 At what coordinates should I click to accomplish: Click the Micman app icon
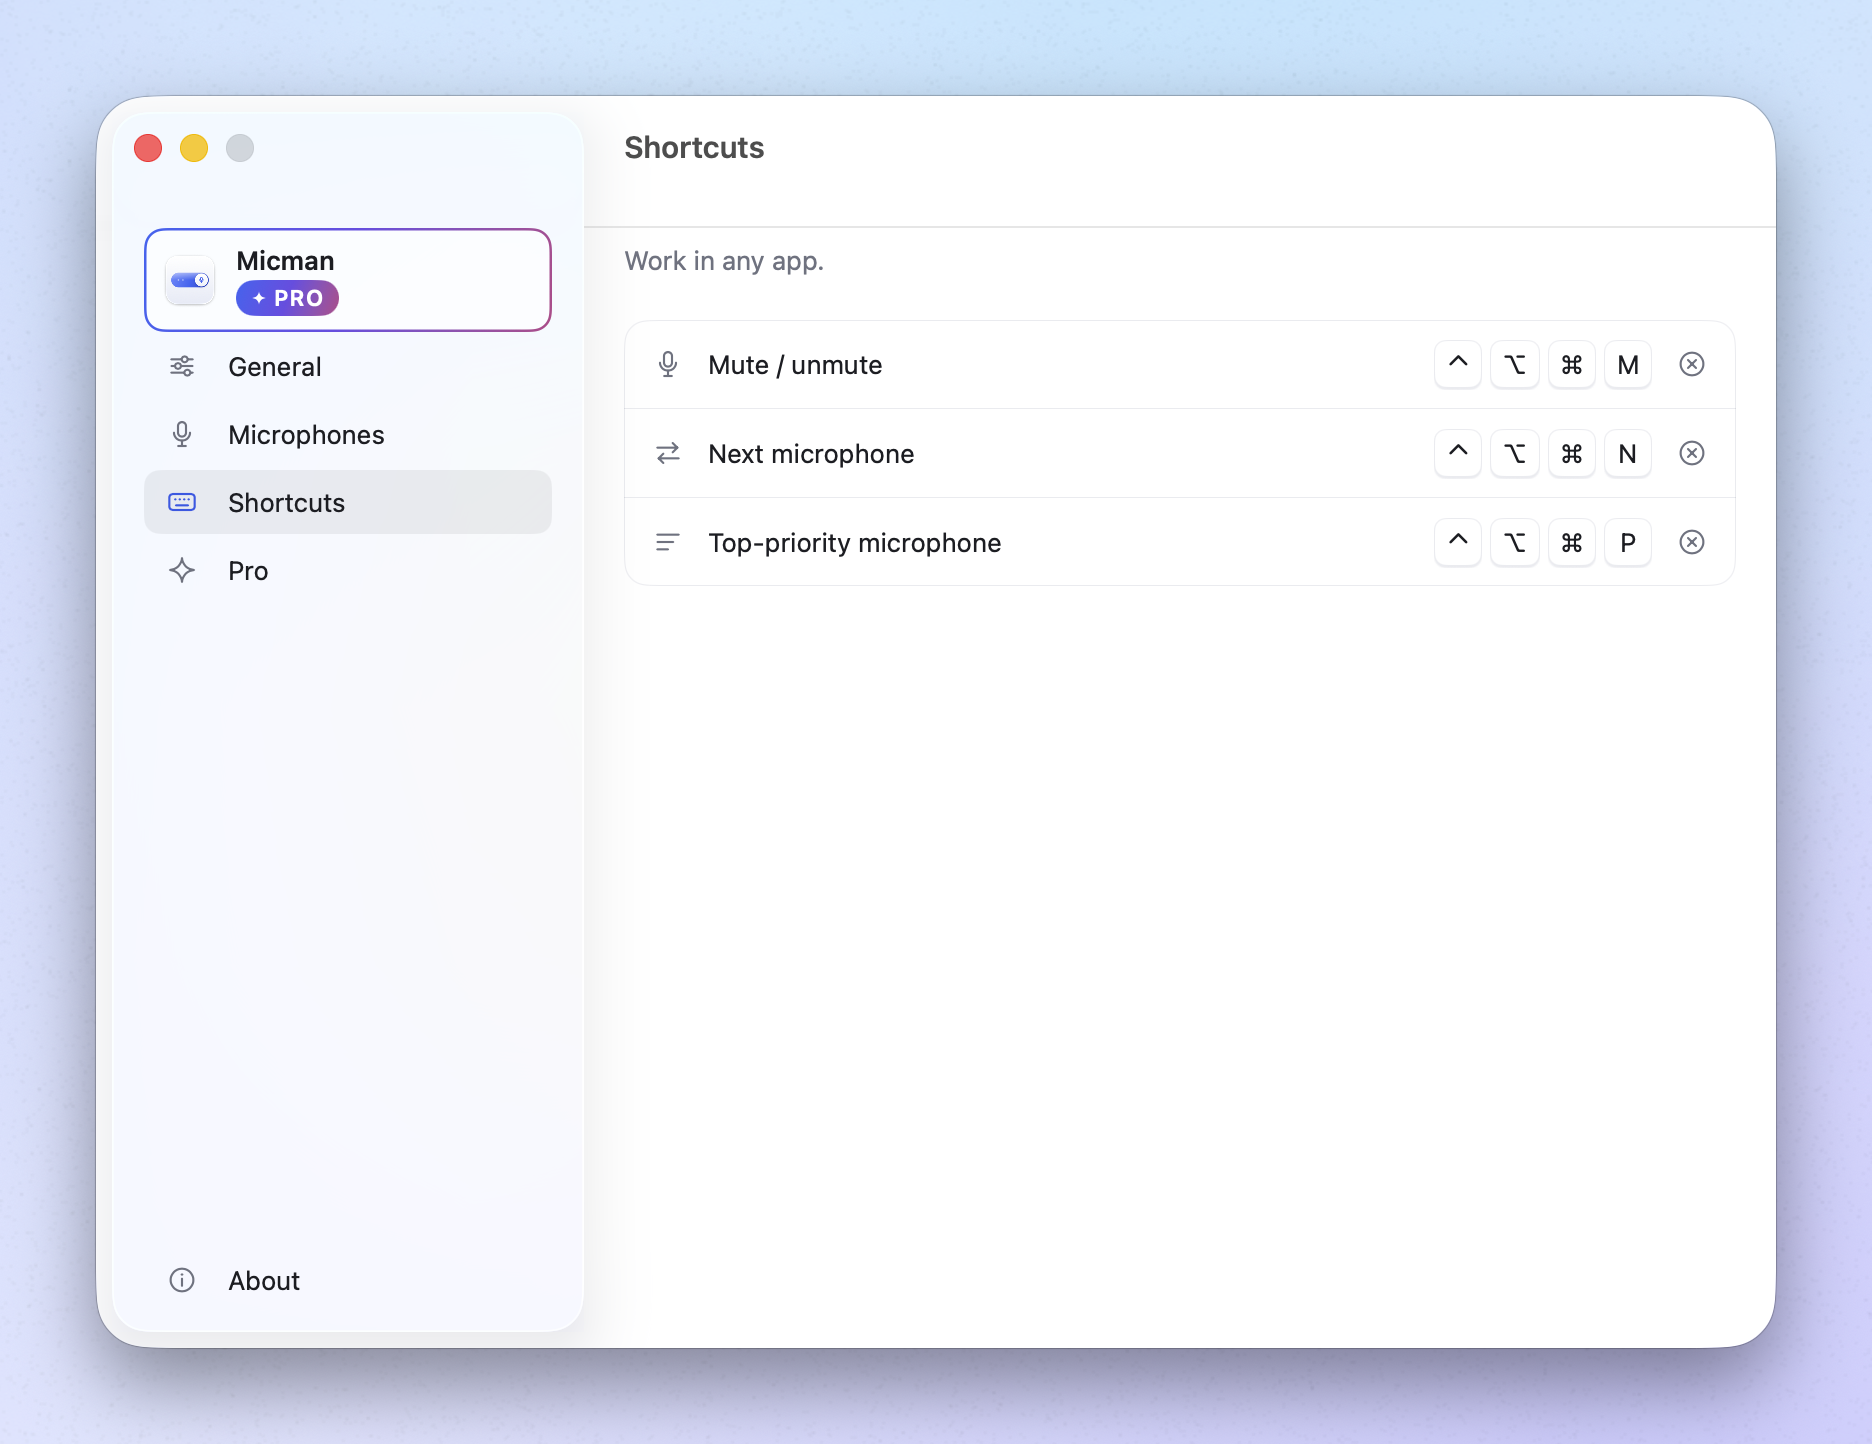tap(190, 280)
